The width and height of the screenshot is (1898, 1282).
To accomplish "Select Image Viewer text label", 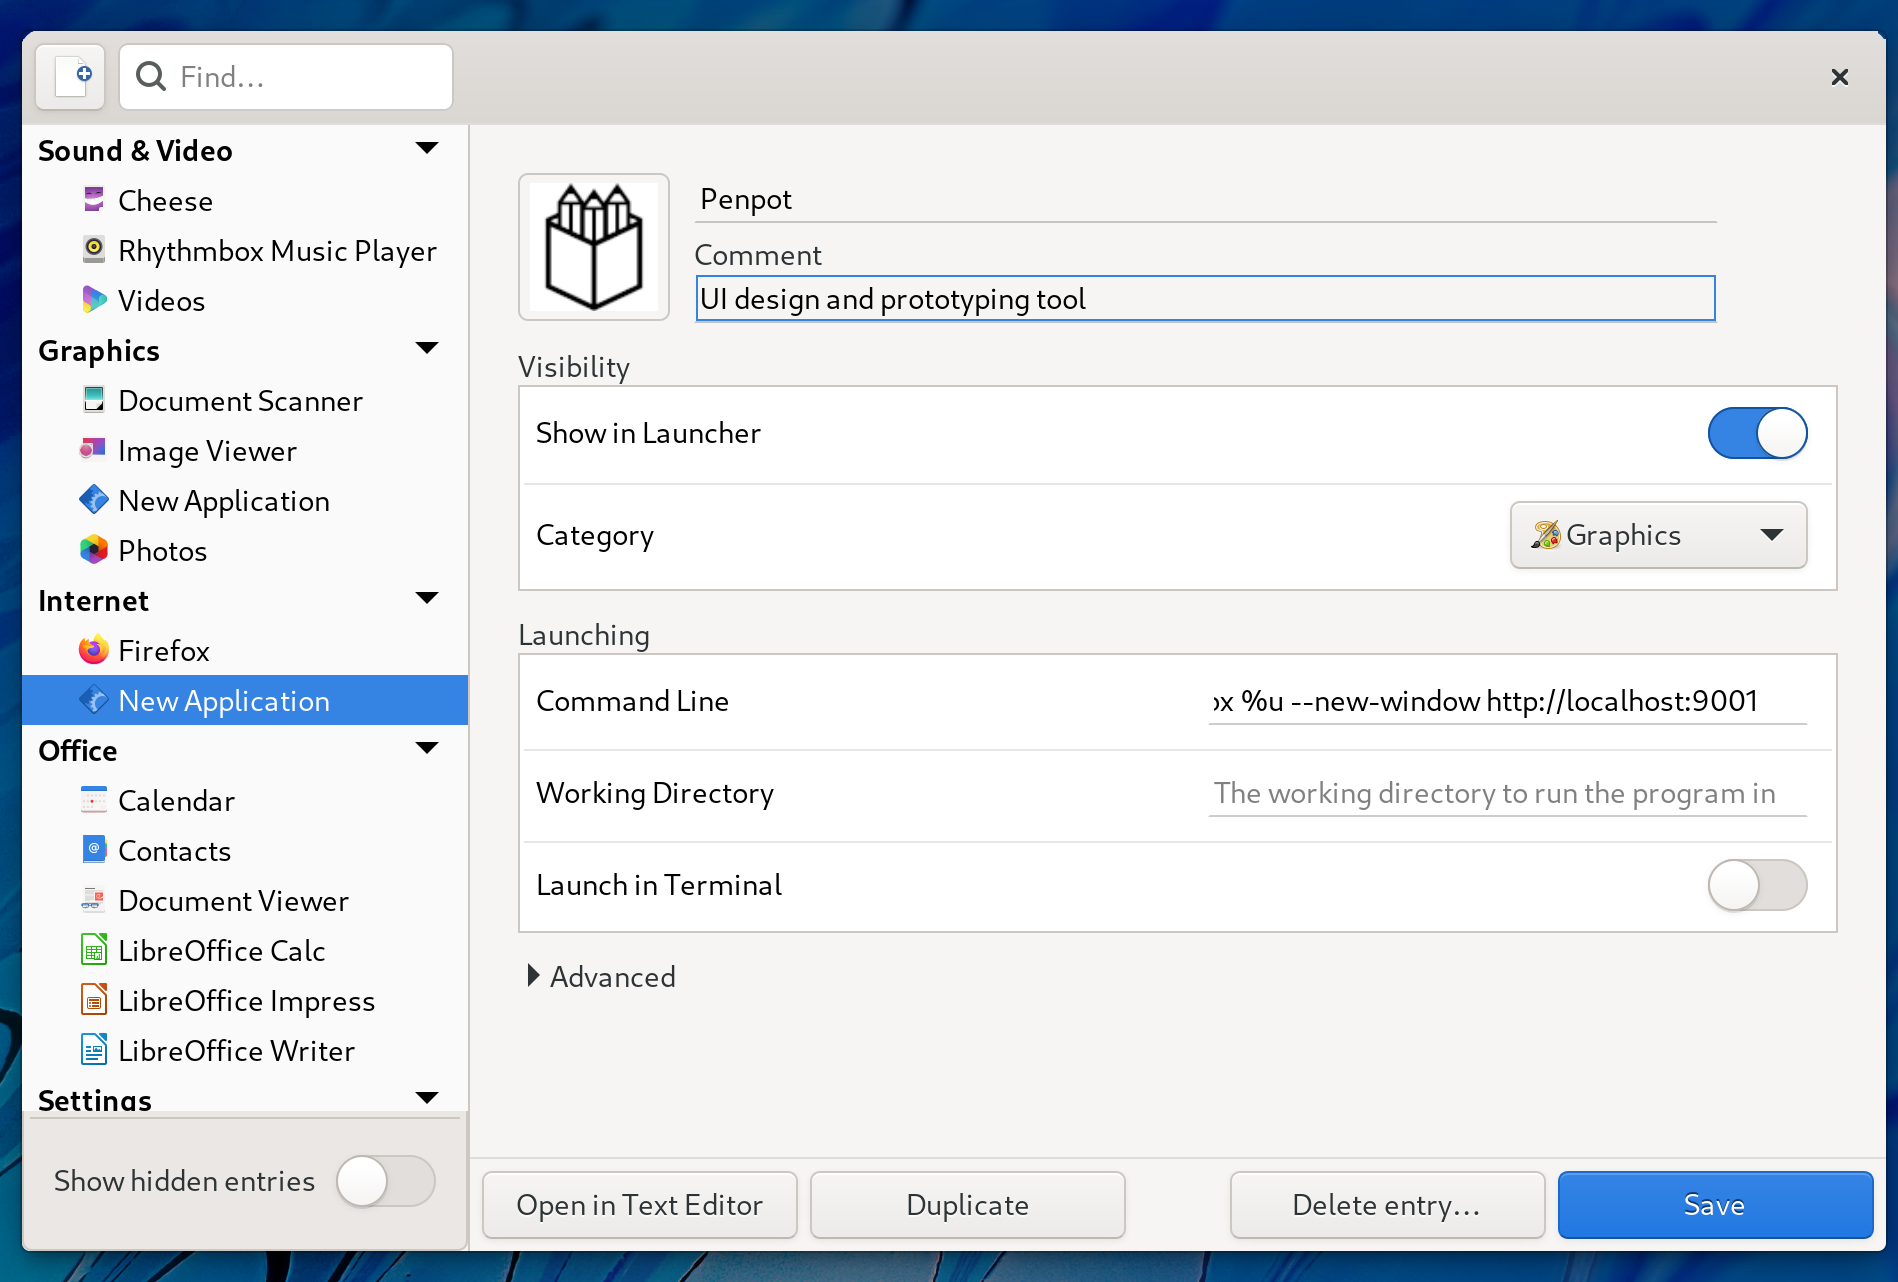I will (207, 451).
